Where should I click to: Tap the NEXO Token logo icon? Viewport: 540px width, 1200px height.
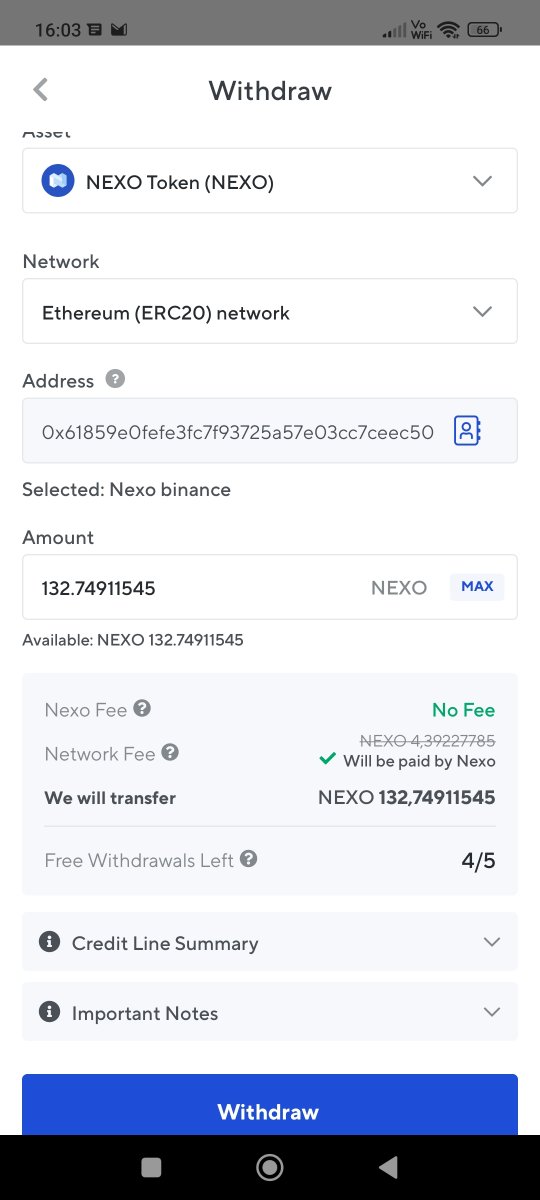pos(58,181)
